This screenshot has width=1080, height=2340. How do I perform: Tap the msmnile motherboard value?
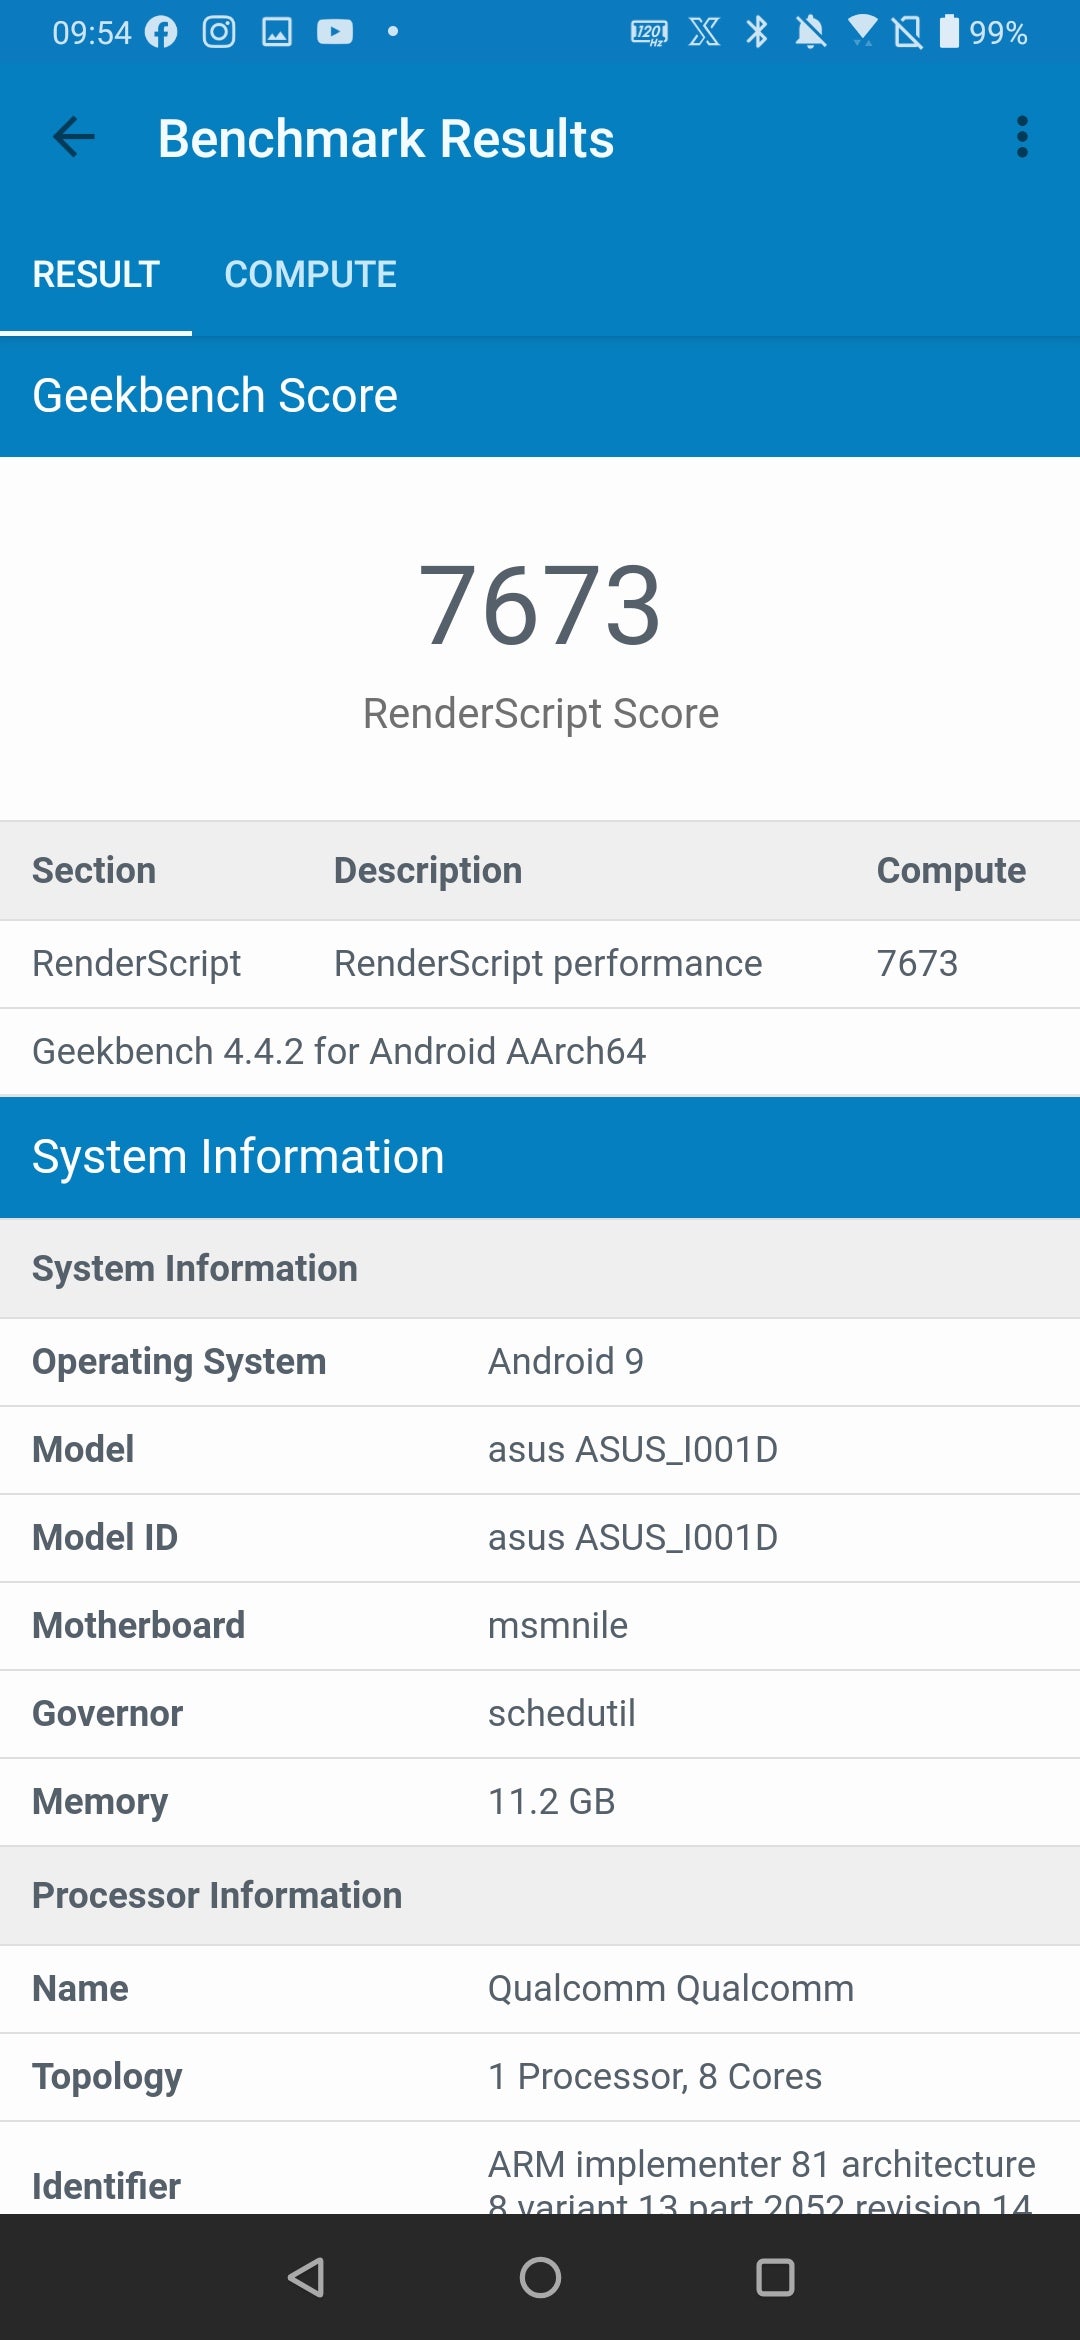[x=558, y=1625]
